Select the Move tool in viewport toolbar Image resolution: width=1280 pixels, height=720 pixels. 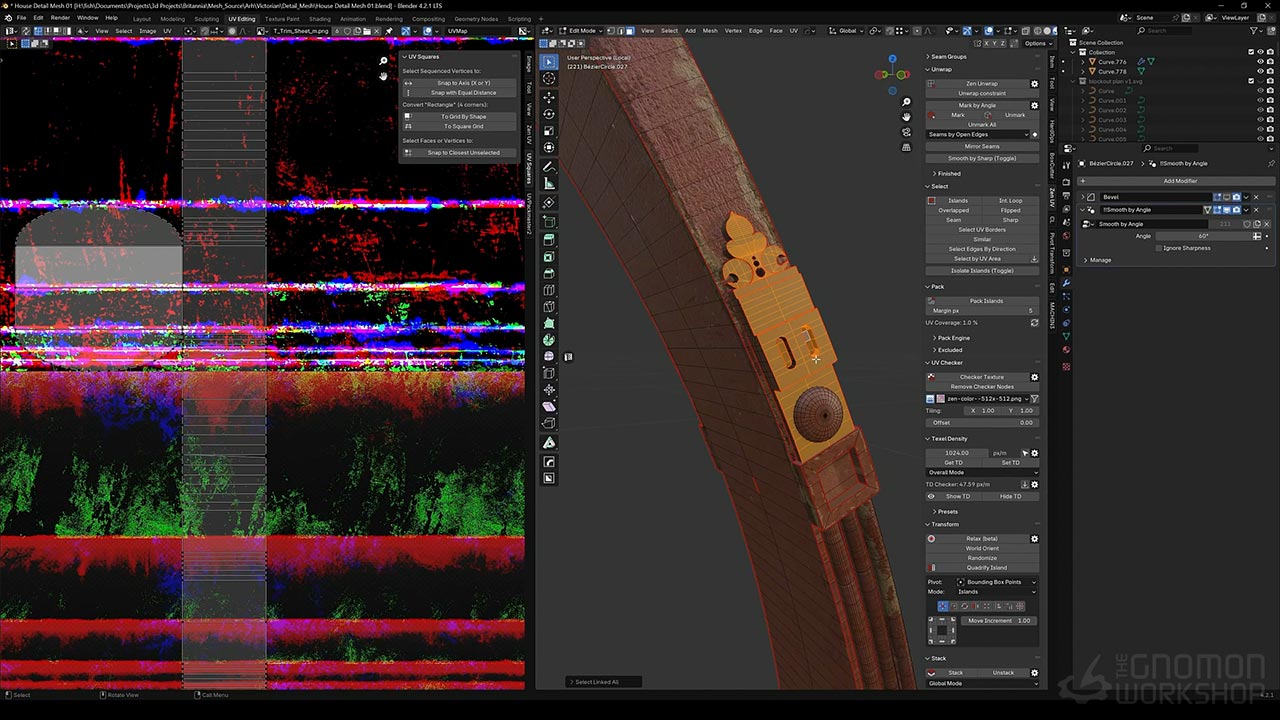(549, 97)
